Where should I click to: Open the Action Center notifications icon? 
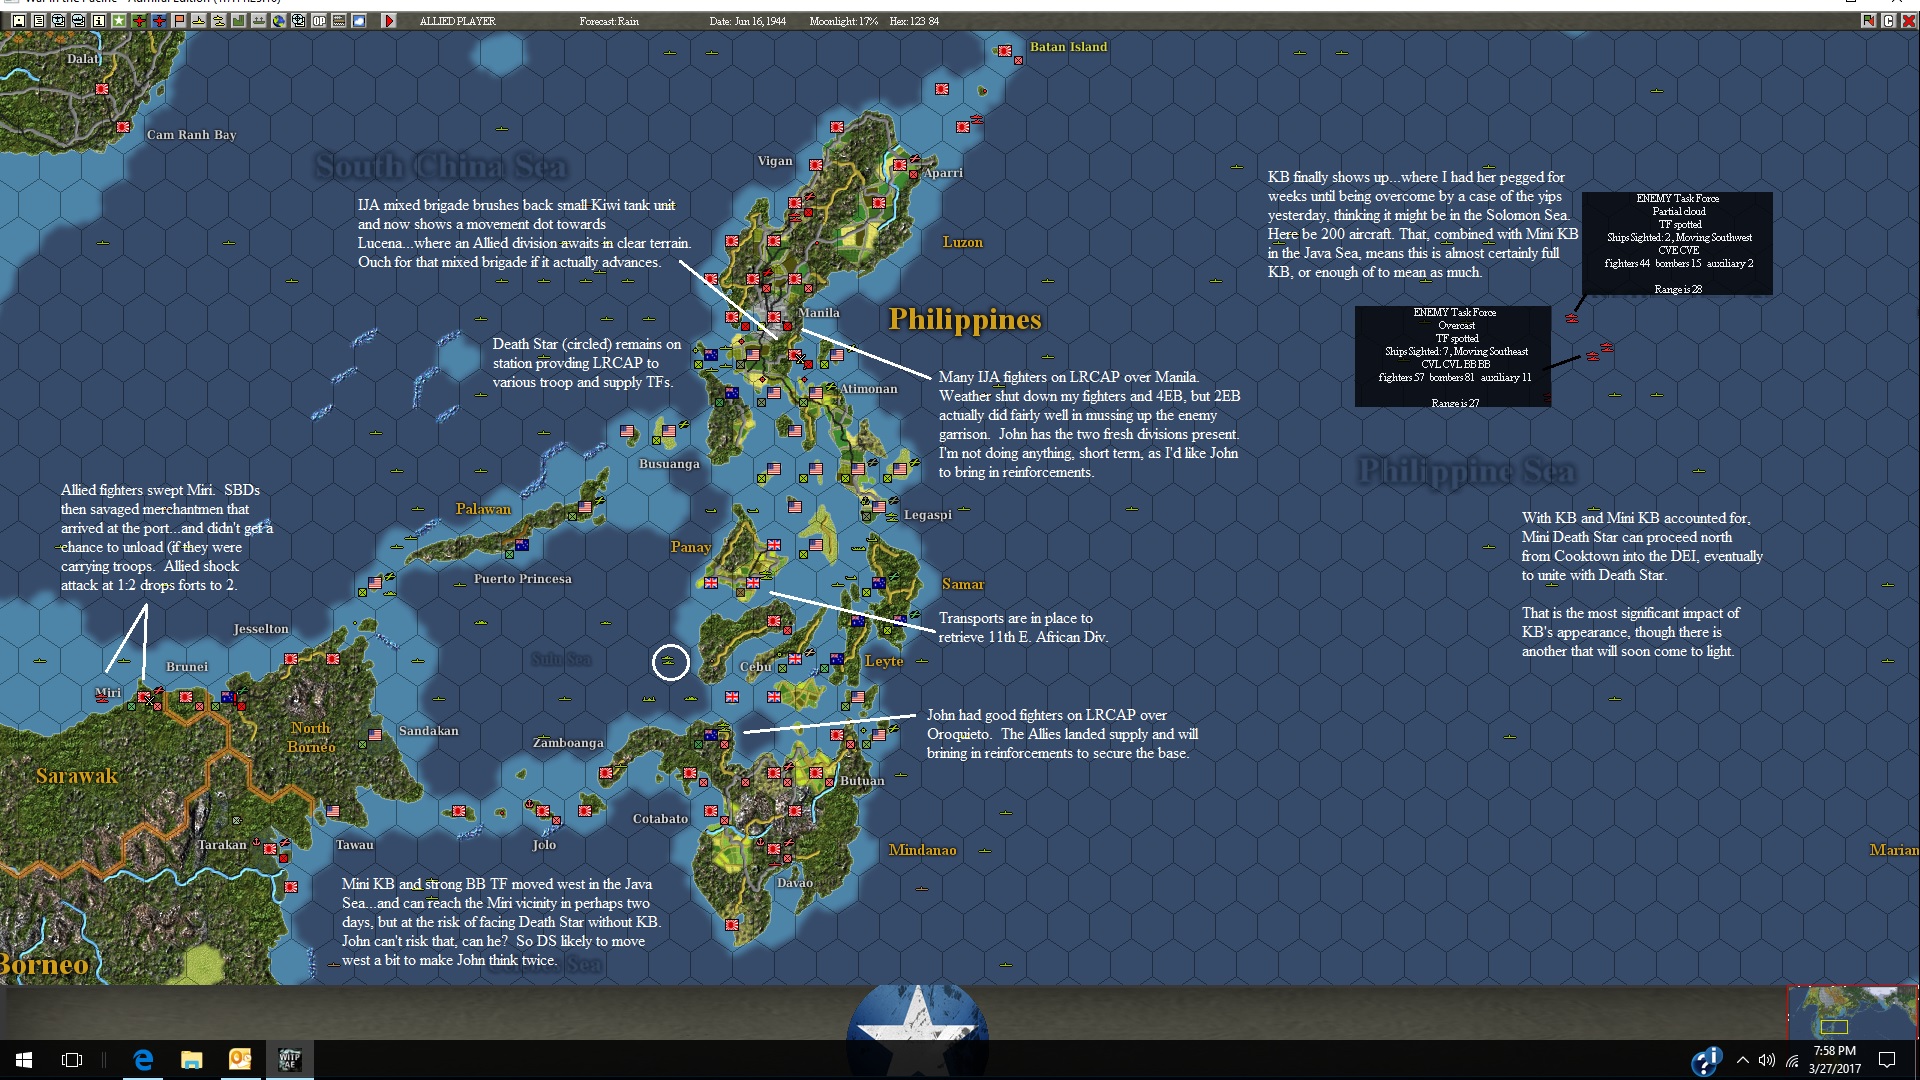1887,1060
